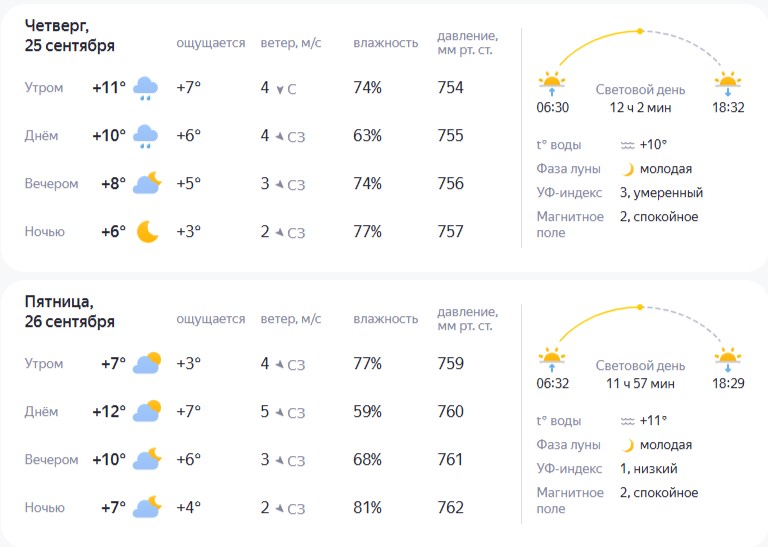
Task: Click Friday night pressure value 762
Action: pos(451,508)
